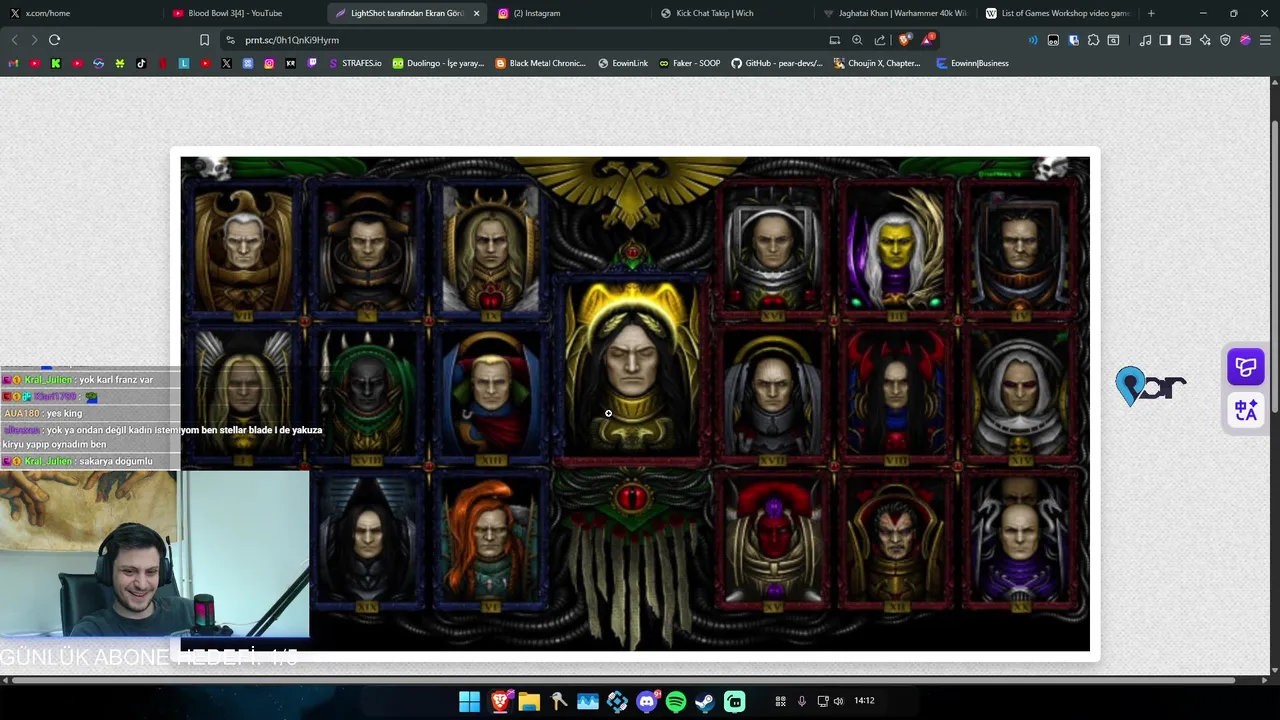Click the bookmark page icon near the address bar
Image resolution: width=1280 pixels, height=720 pixels.
(204, 40)
